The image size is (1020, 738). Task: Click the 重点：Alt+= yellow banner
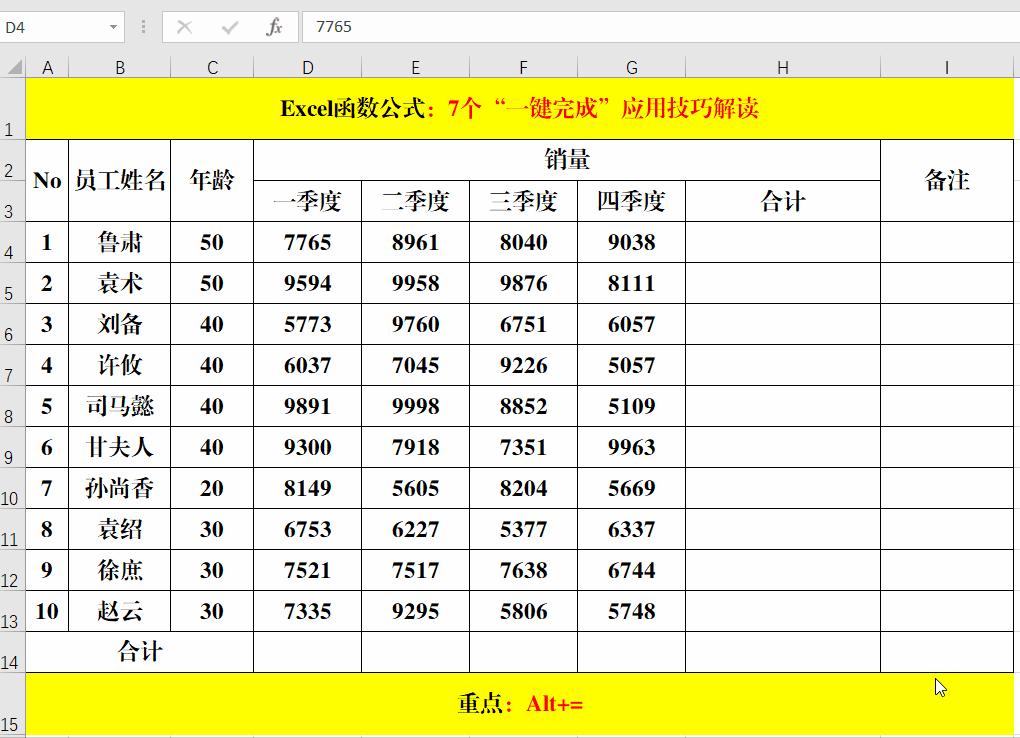pyautogui.click(x=525, y=704)
